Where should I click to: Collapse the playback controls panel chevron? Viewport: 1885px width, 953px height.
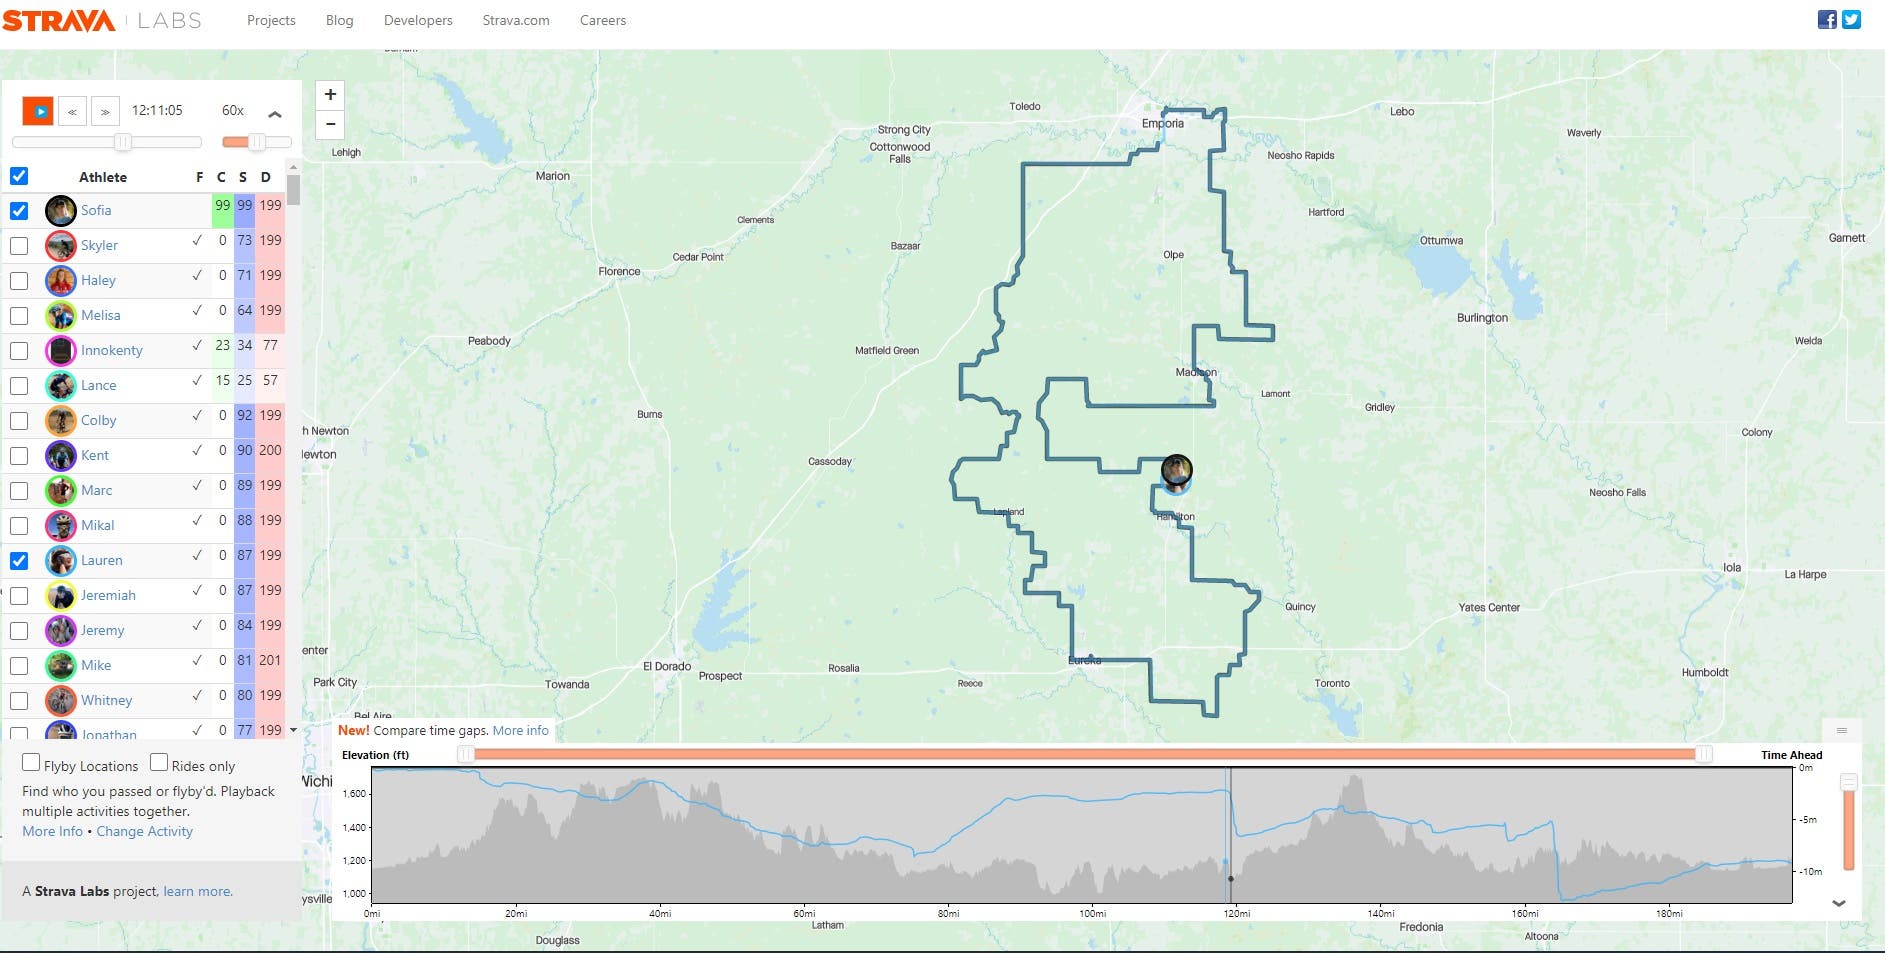(x=275, y=114)
